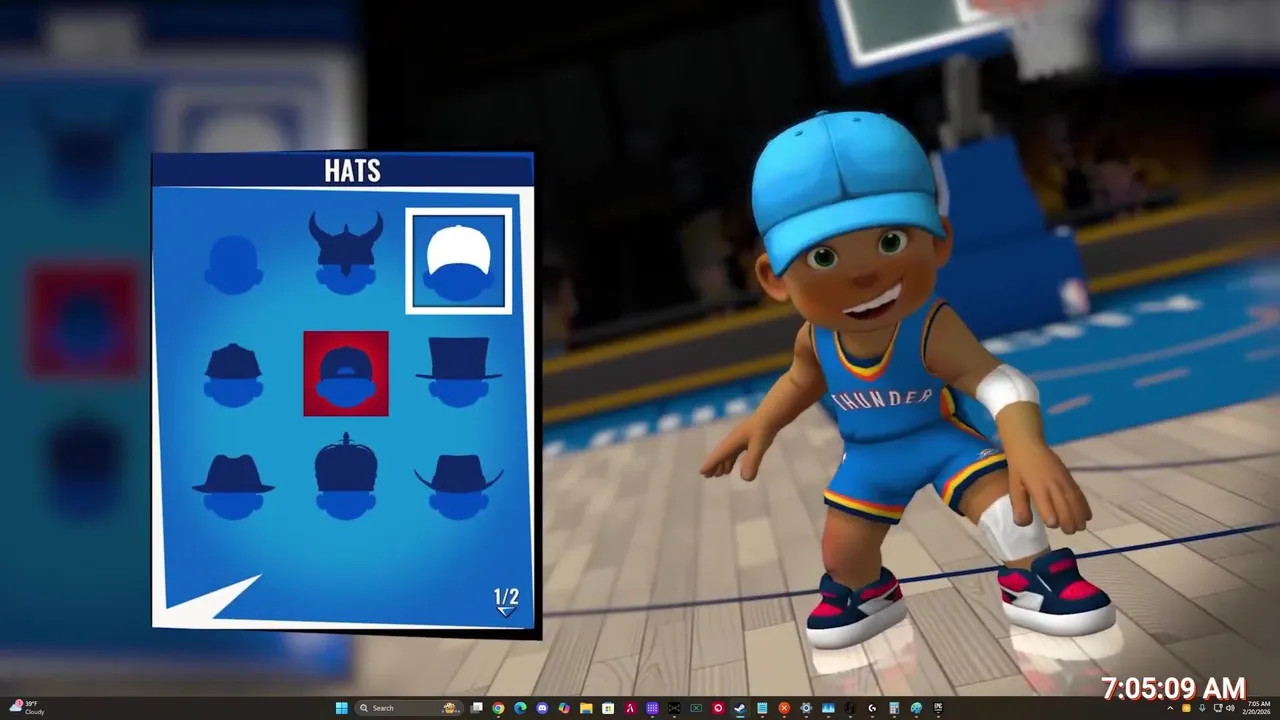Select the fedora hat option
Viewport: 1280px width, 720px height.
tap(233, 486)
